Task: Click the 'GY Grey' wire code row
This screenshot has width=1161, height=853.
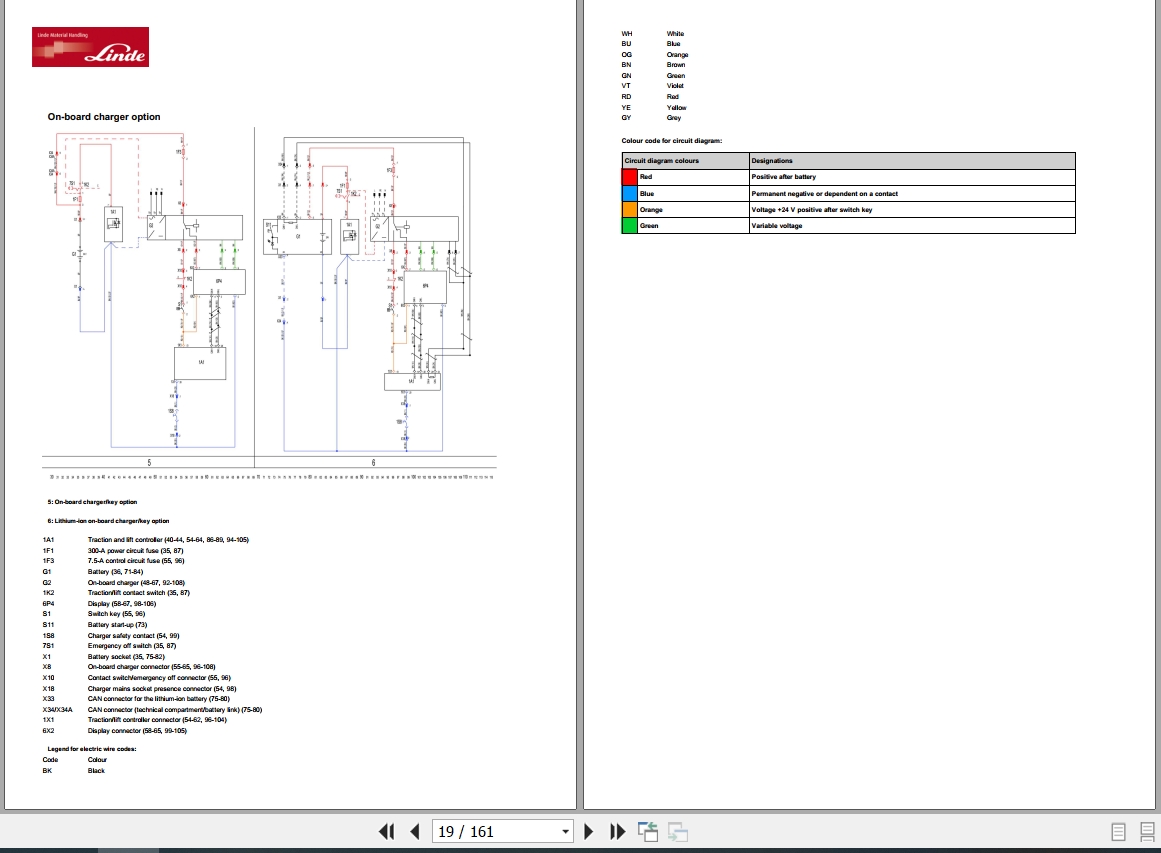Action: [x=652, y=118]
